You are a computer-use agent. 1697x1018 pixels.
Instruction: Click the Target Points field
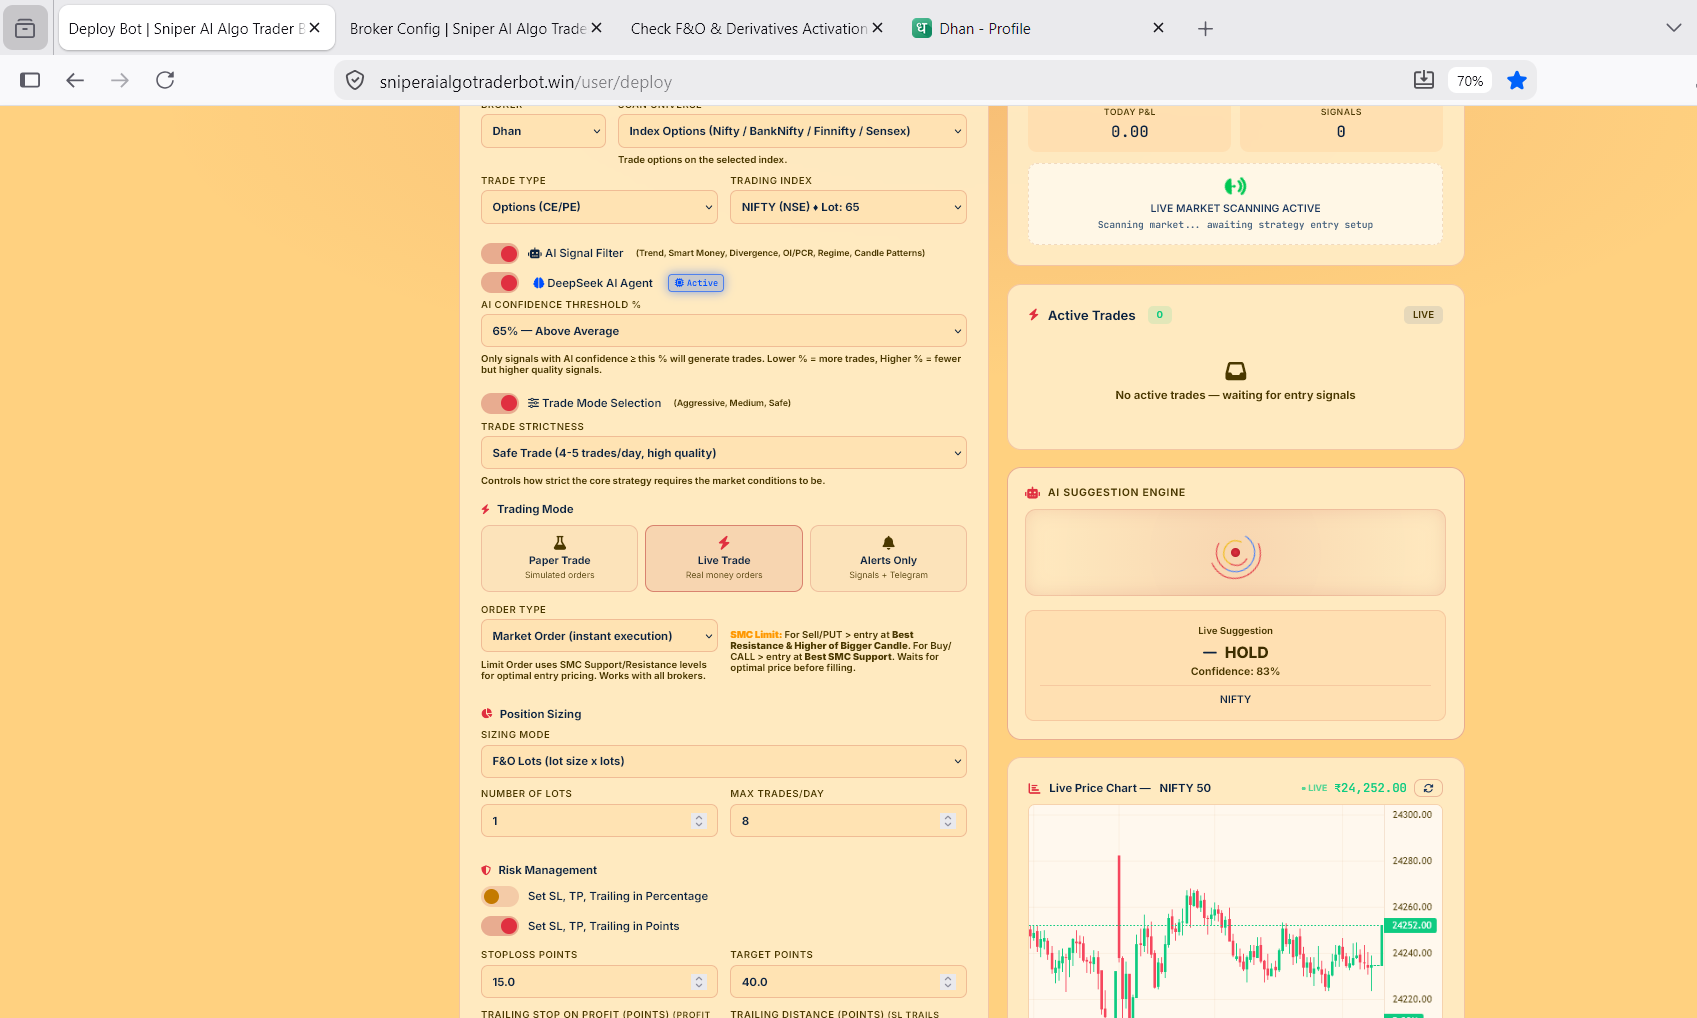point(848,982)
